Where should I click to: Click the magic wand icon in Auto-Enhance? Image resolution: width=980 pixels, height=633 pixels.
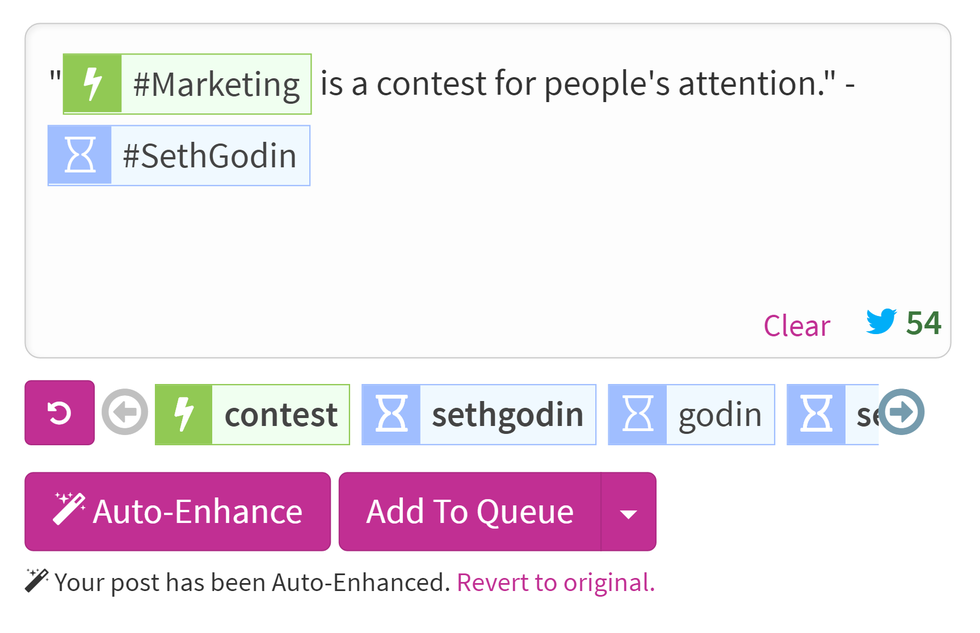coord(68,510)
